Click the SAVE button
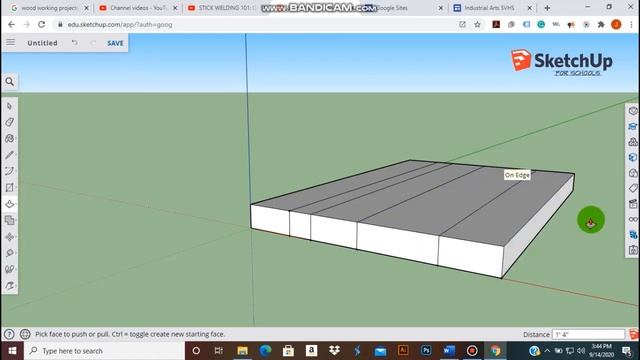Viewport: 640px width, 360px height. (115, 43)
